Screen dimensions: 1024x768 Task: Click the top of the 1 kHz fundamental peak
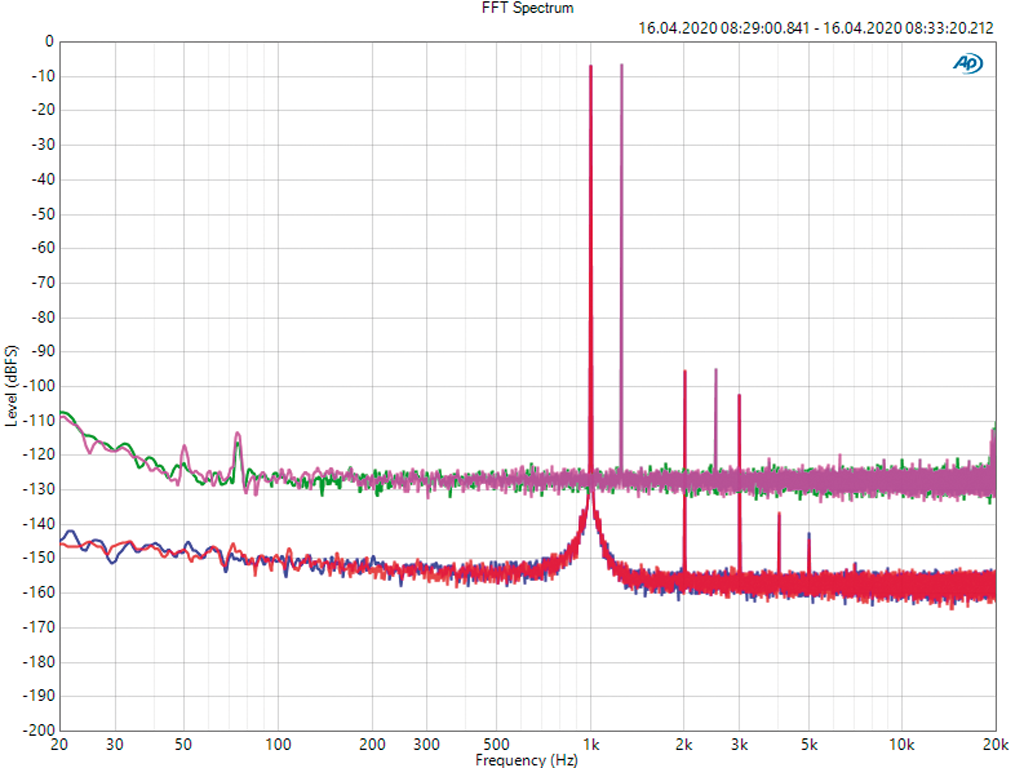[x=591, y=67]
